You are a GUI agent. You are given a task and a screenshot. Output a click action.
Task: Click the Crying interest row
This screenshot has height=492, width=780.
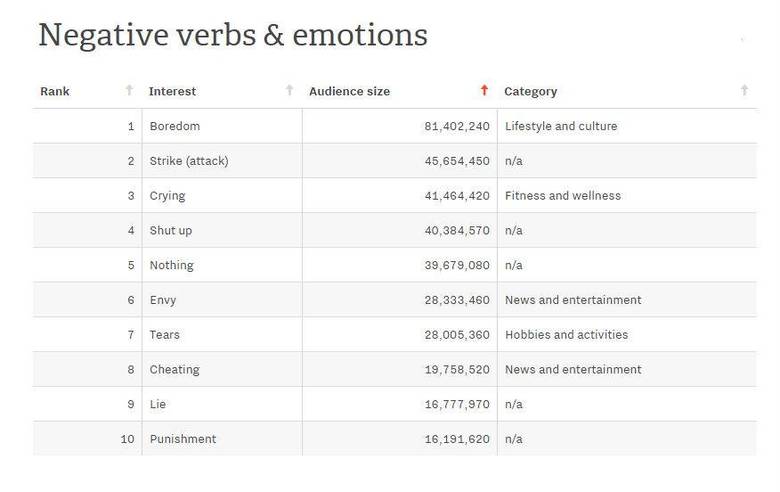point(168,196)
